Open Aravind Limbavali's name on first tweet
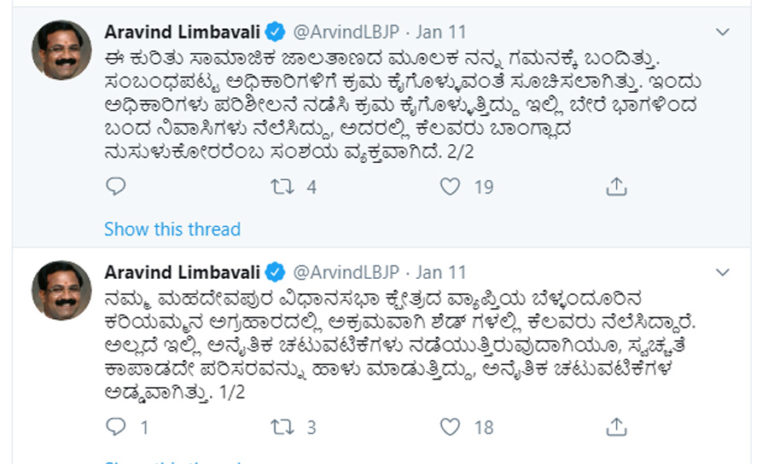This screenshot has height=464, width=768. (181, 31)
